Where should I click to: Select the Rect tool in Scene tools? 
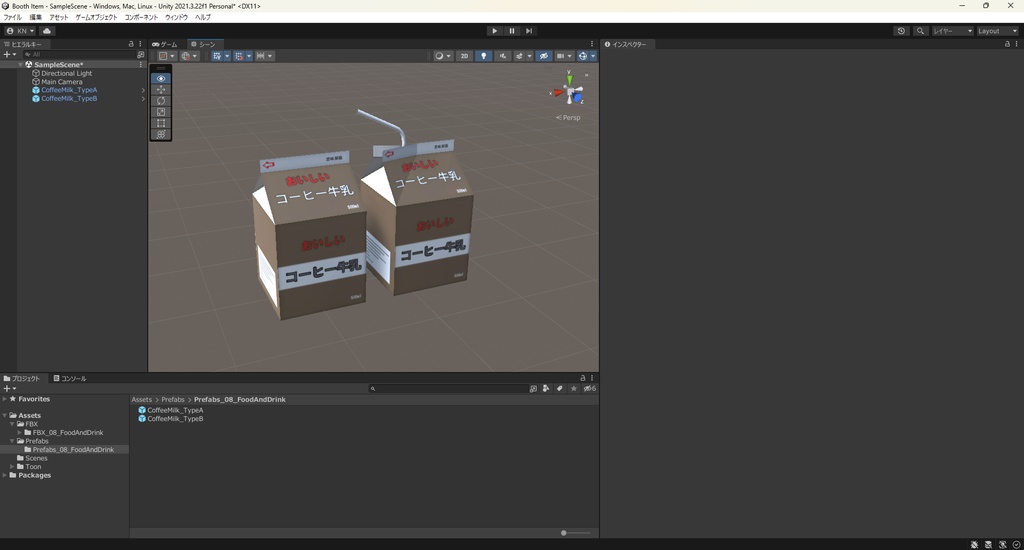(161, 123)
